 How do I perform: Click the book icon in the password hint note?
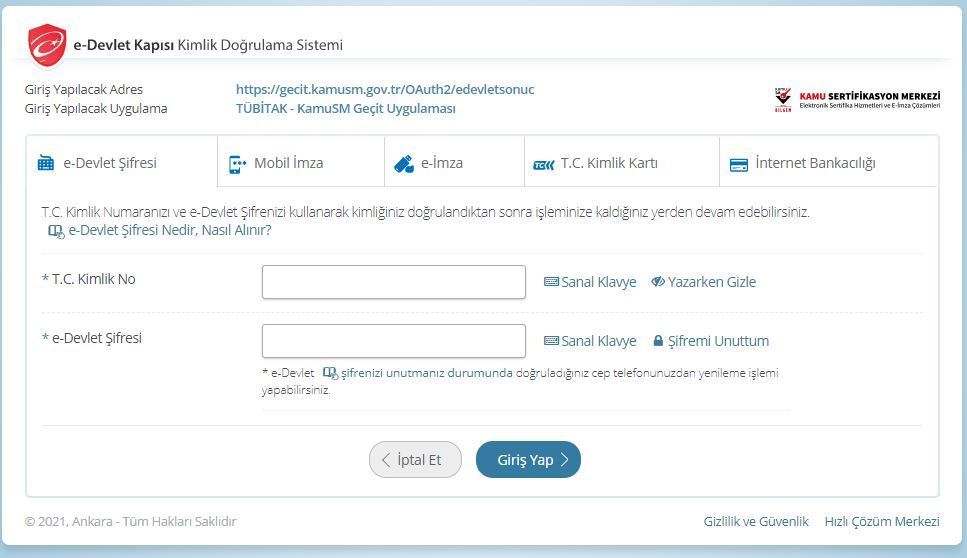coord(331,373)
